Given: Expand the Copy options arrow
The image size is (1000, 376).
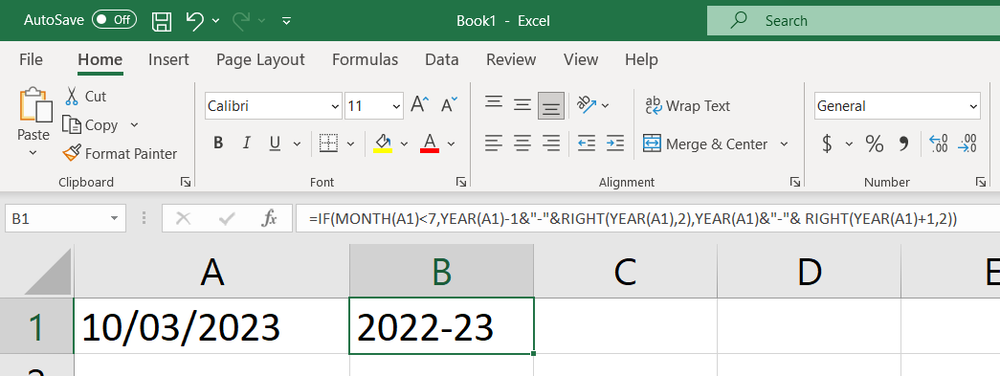Looking at the screenshot, I should (134, 125).
